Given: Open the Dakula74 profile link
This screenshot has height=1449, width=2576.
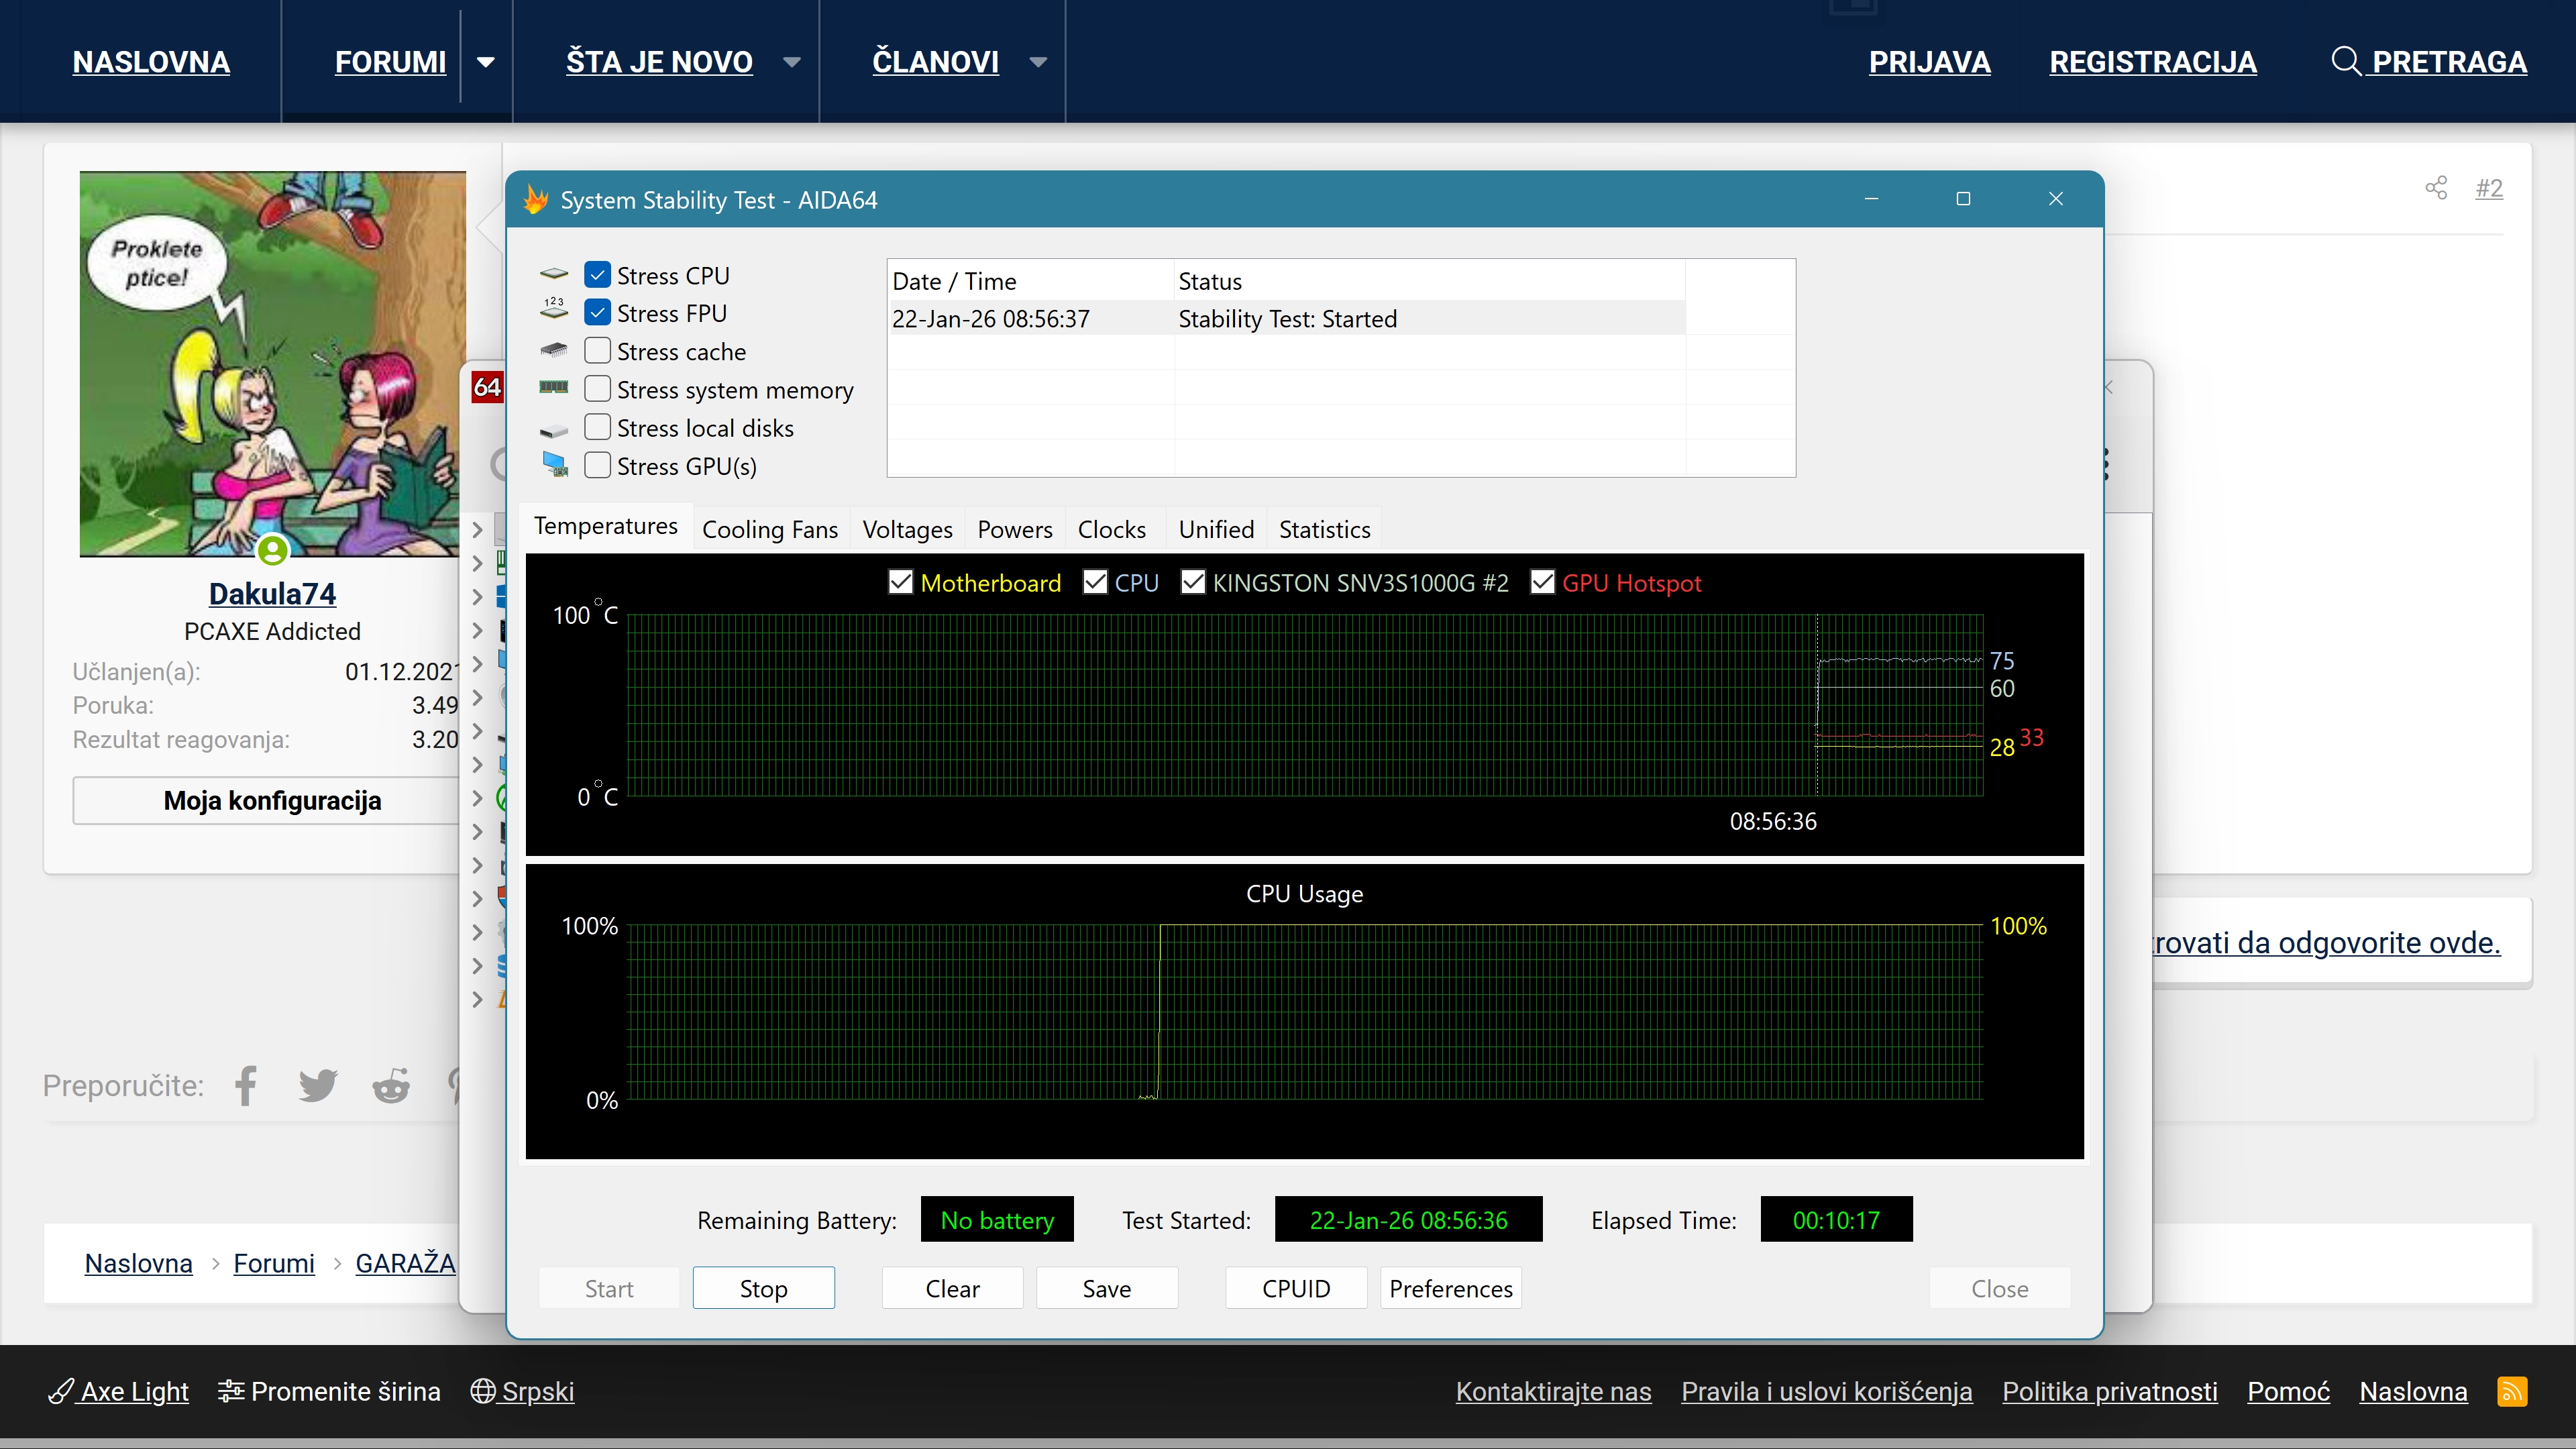Looking at the screenshot, I should click(272, 594).
